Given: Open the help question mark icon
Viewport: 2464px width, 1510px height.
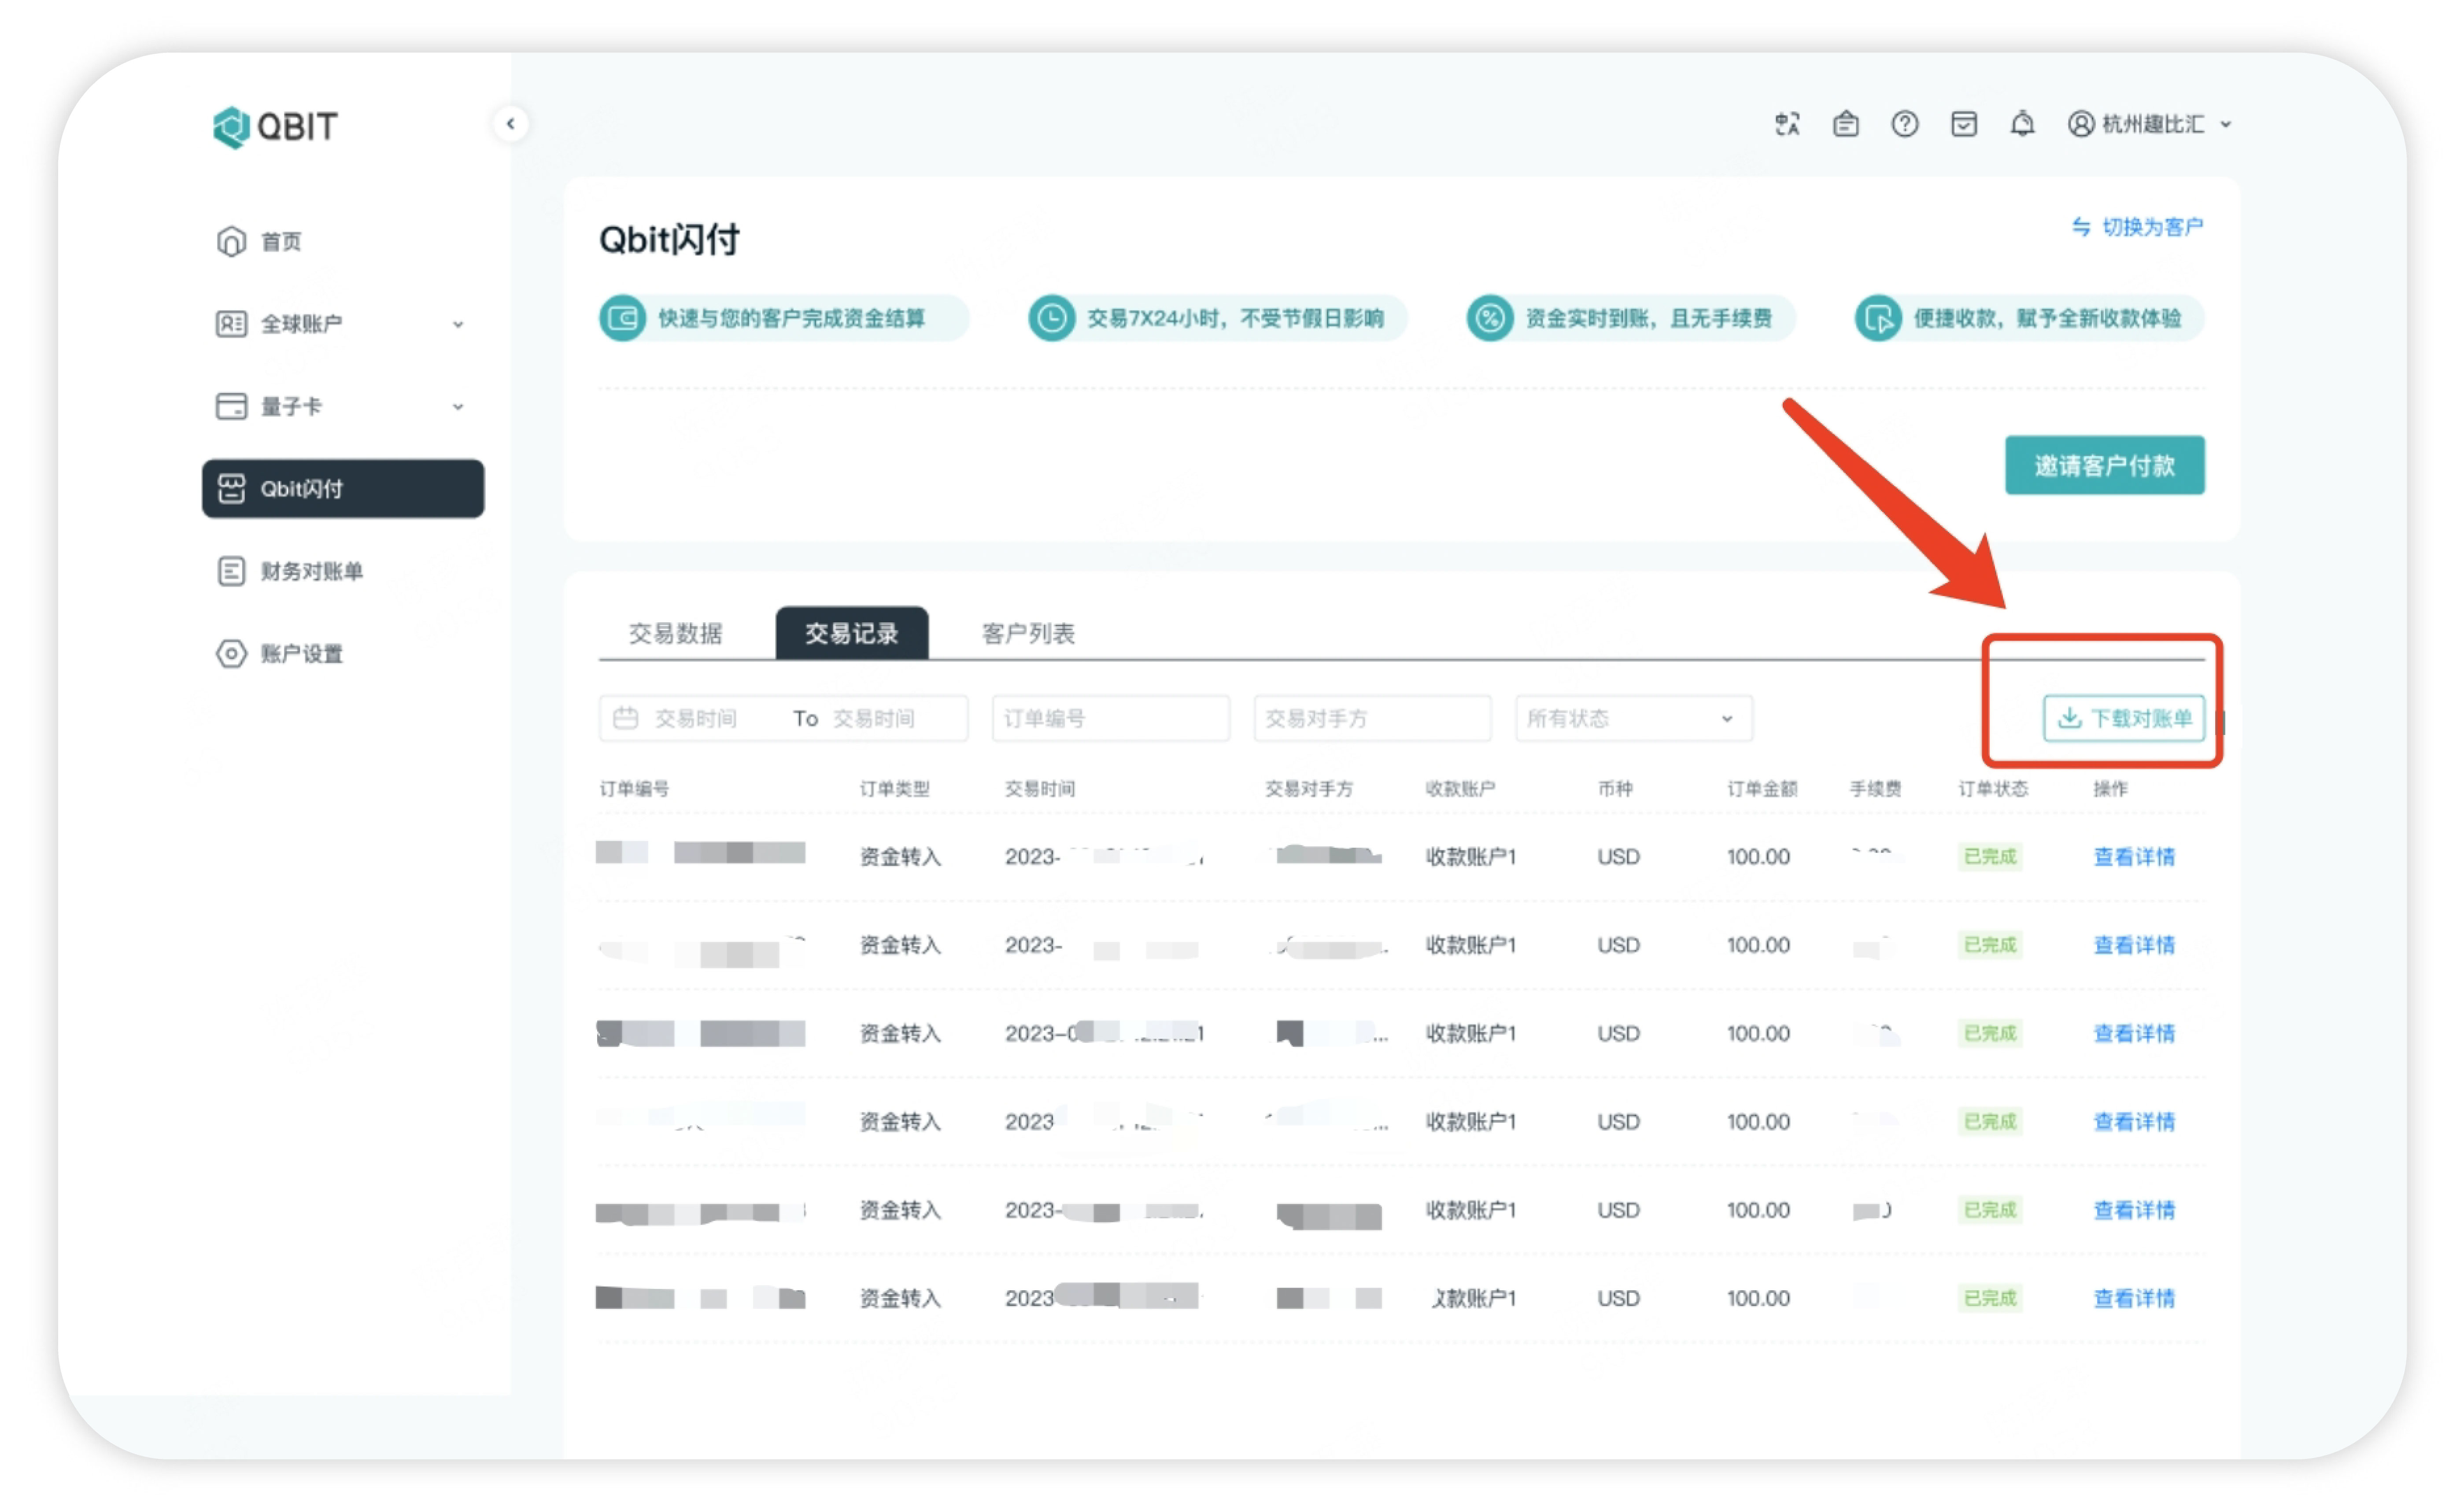Looking at the screenshot, I should coord(1906,124).
